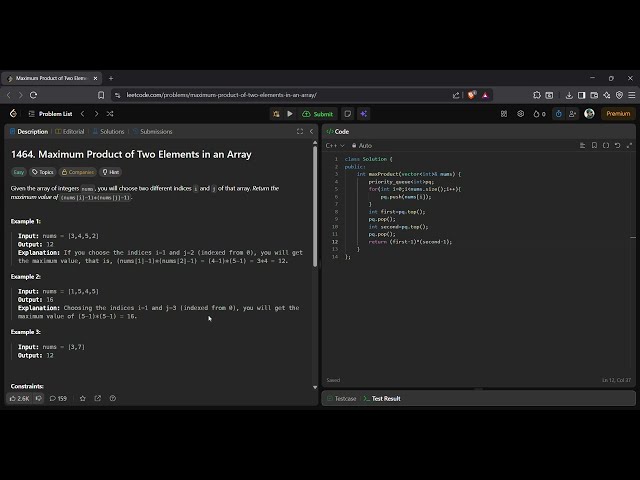
Task: Switch to the Editorial tab
Action: point(70,131)
